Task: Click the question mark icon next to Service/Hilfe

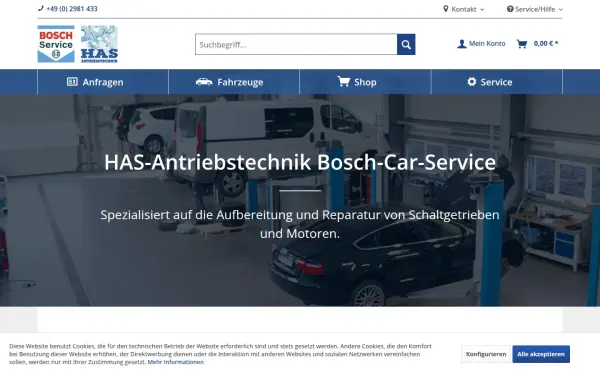Action: pos(510,9)
